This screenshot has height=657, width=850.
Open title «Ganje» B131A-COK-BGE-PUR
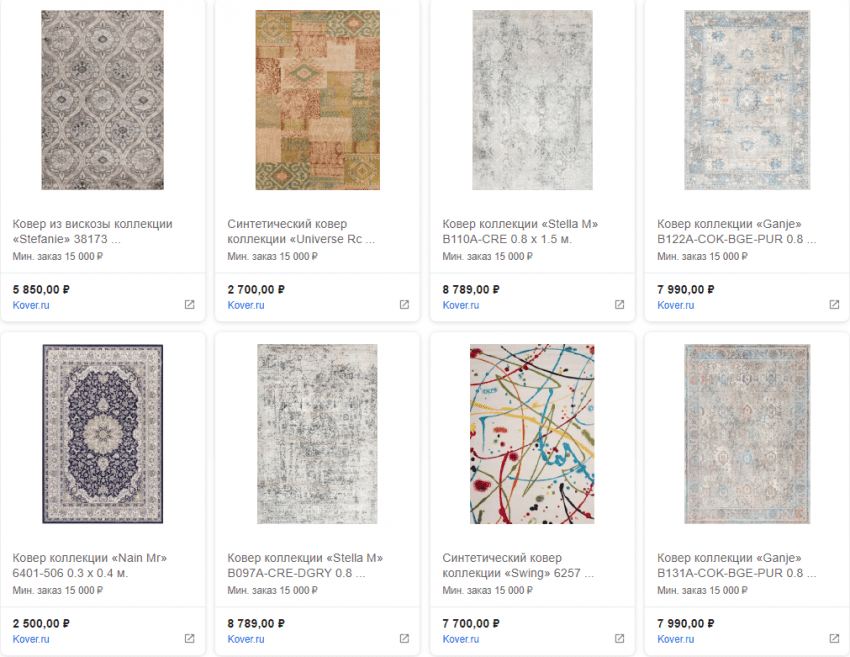coord(736,565)
